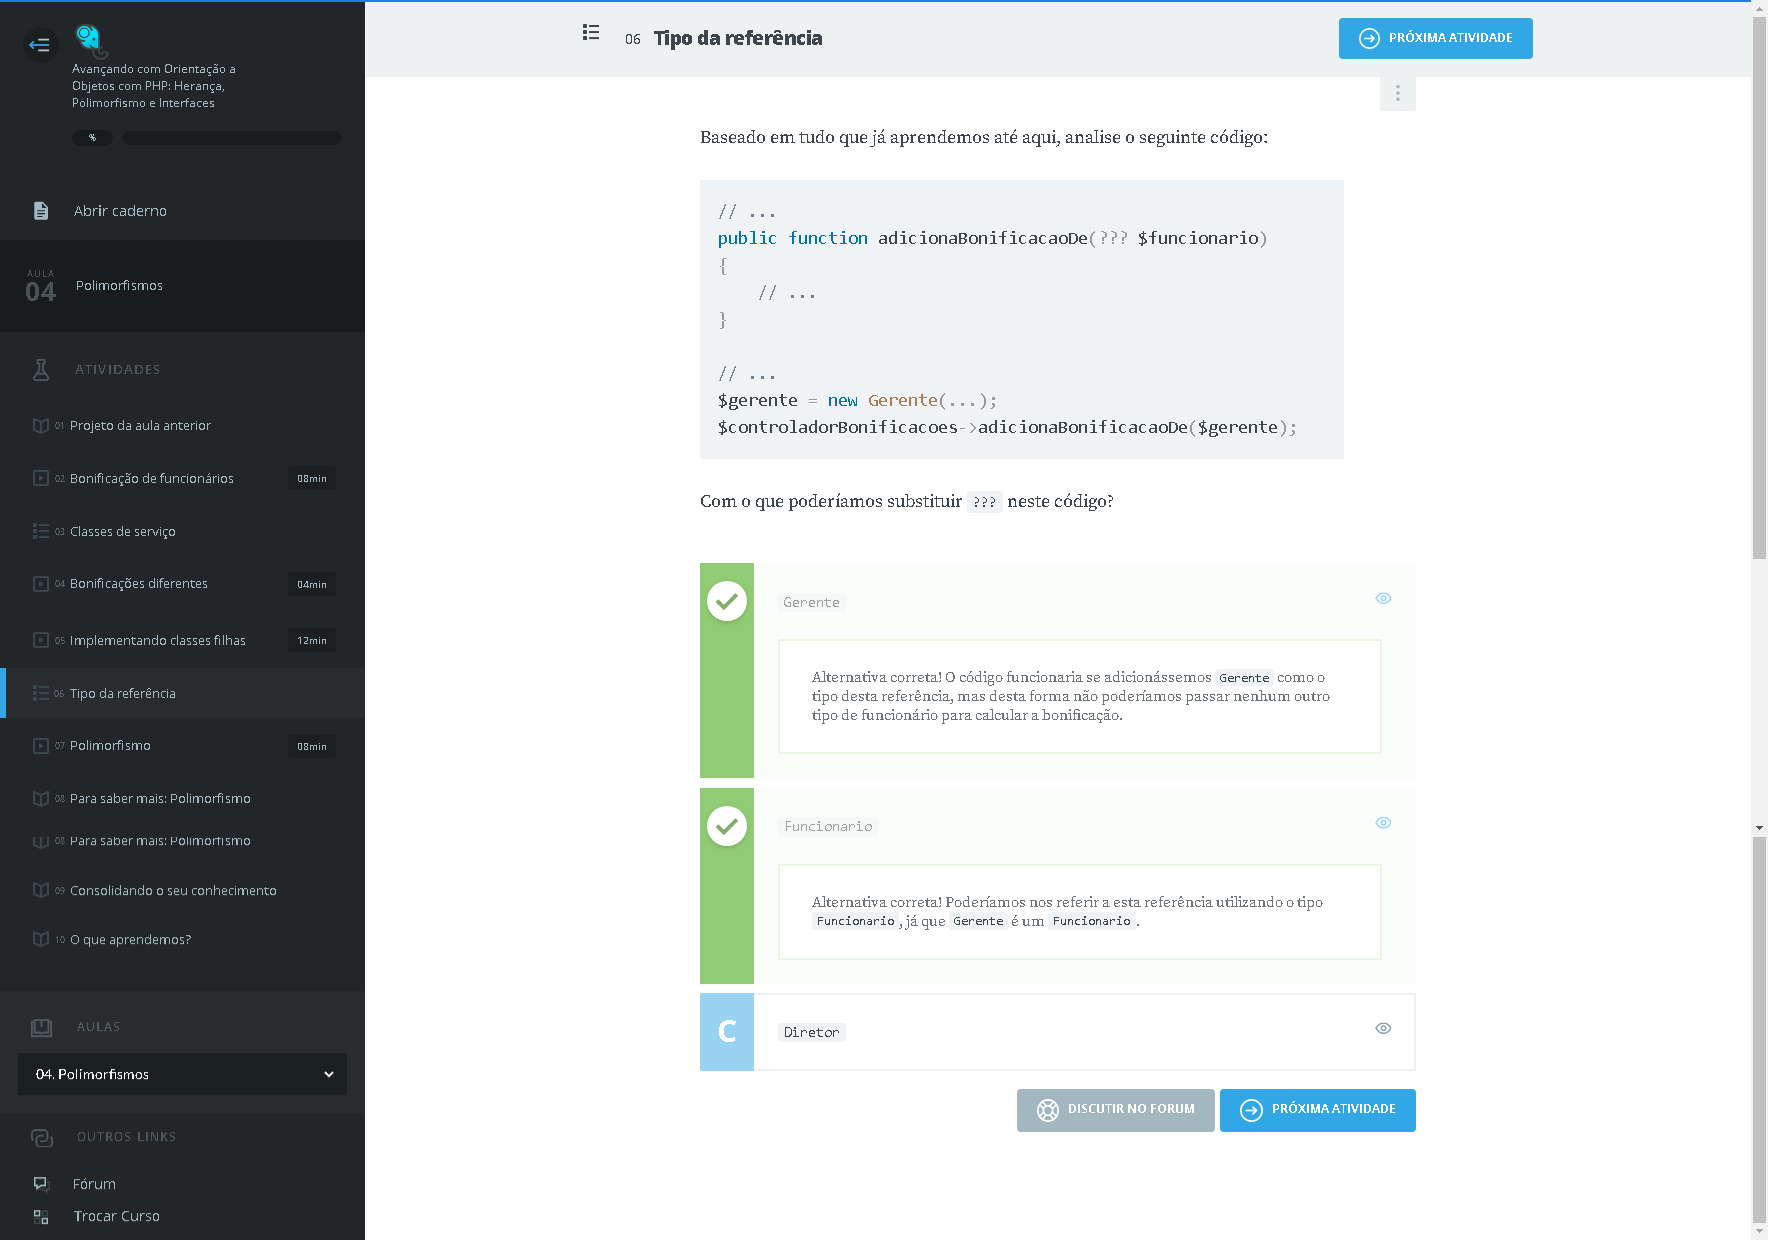Viewport: 1768px width, 1240px height.
Task: Open Aula 04 Polimorfismos section header
Action: pyautogui.click(x=182, y=286)
